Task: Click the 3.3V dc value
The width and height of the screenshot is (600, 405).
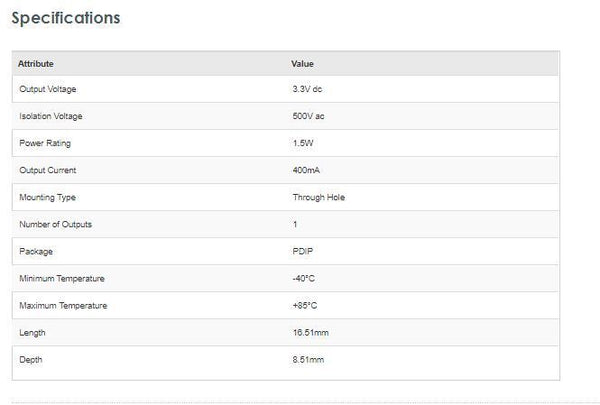Action: coord(306,89)
